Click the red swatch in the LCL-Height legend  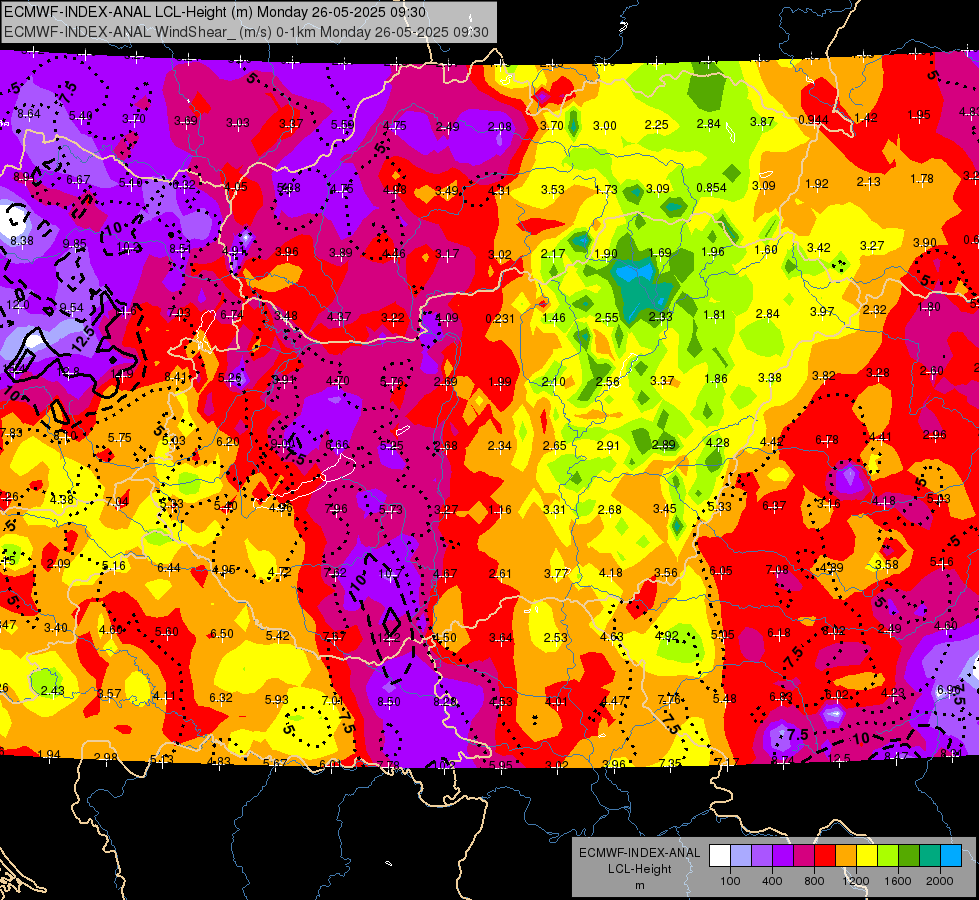pos(825,855)
